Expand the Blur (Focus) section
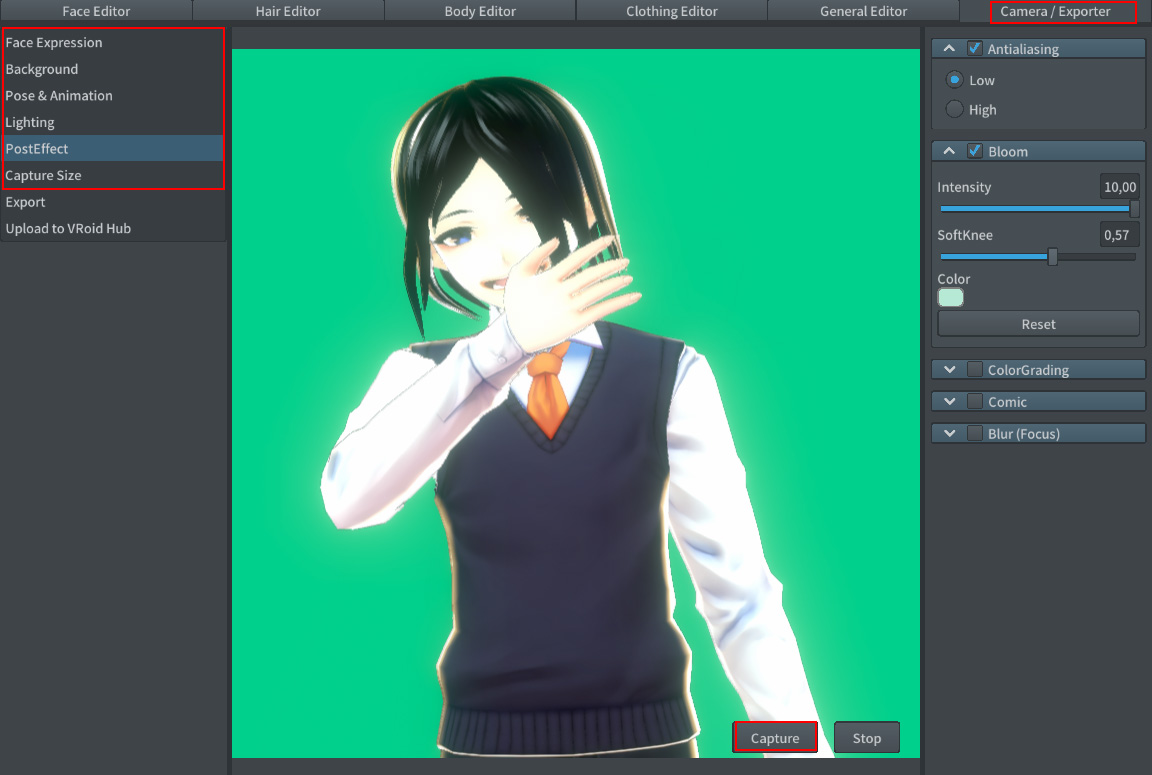 point(948,433)
